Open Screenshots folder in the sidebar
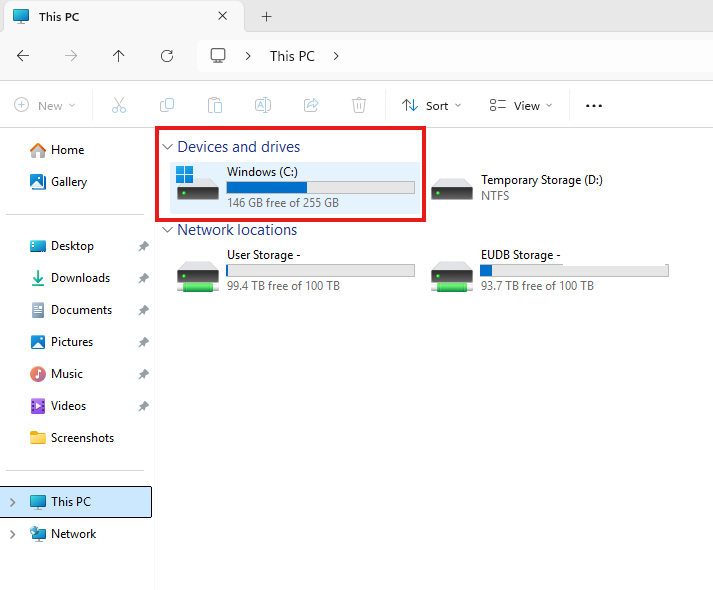713x590 pixels. click(x=72, y=438)
